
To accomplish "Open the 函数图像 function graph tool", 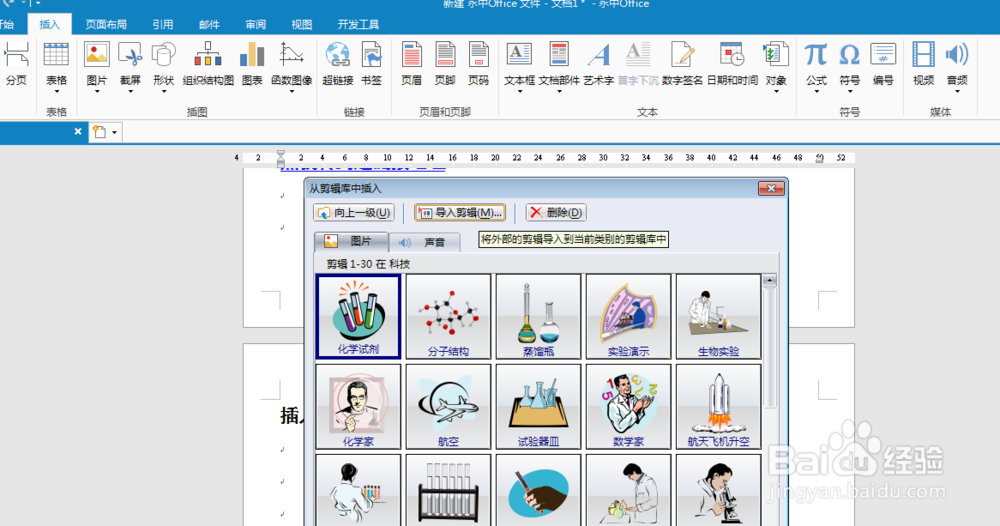I will click(291, 64).
